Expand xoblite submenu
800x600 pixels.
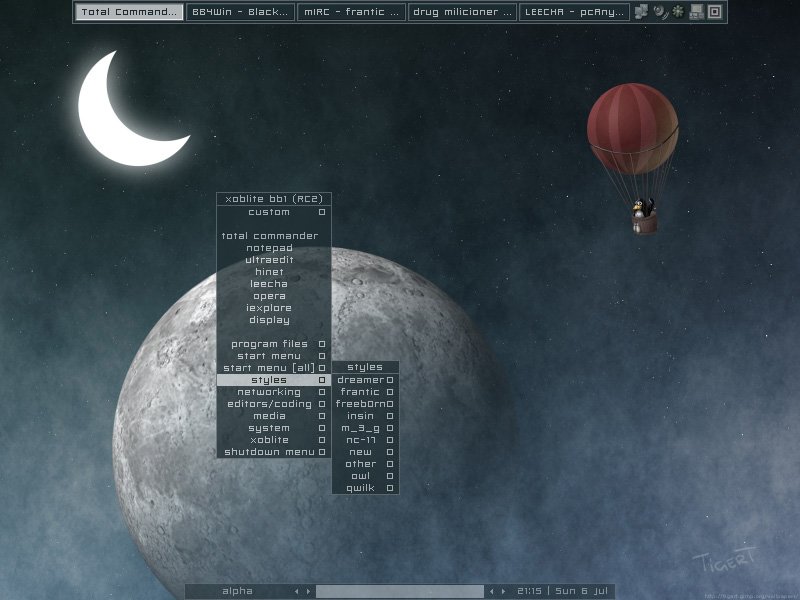click(274, 440)
